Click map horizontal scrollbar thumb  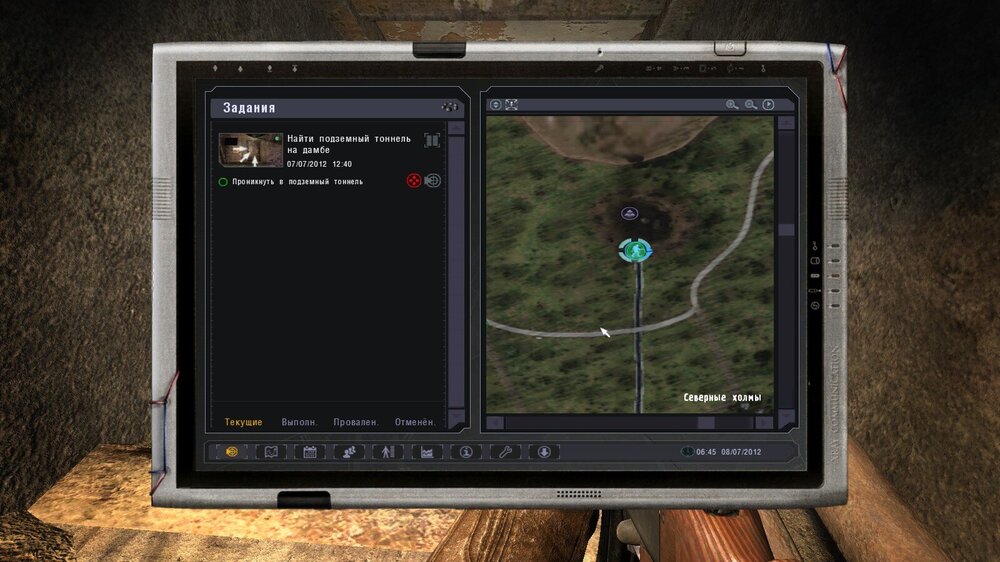pos(705,422)
